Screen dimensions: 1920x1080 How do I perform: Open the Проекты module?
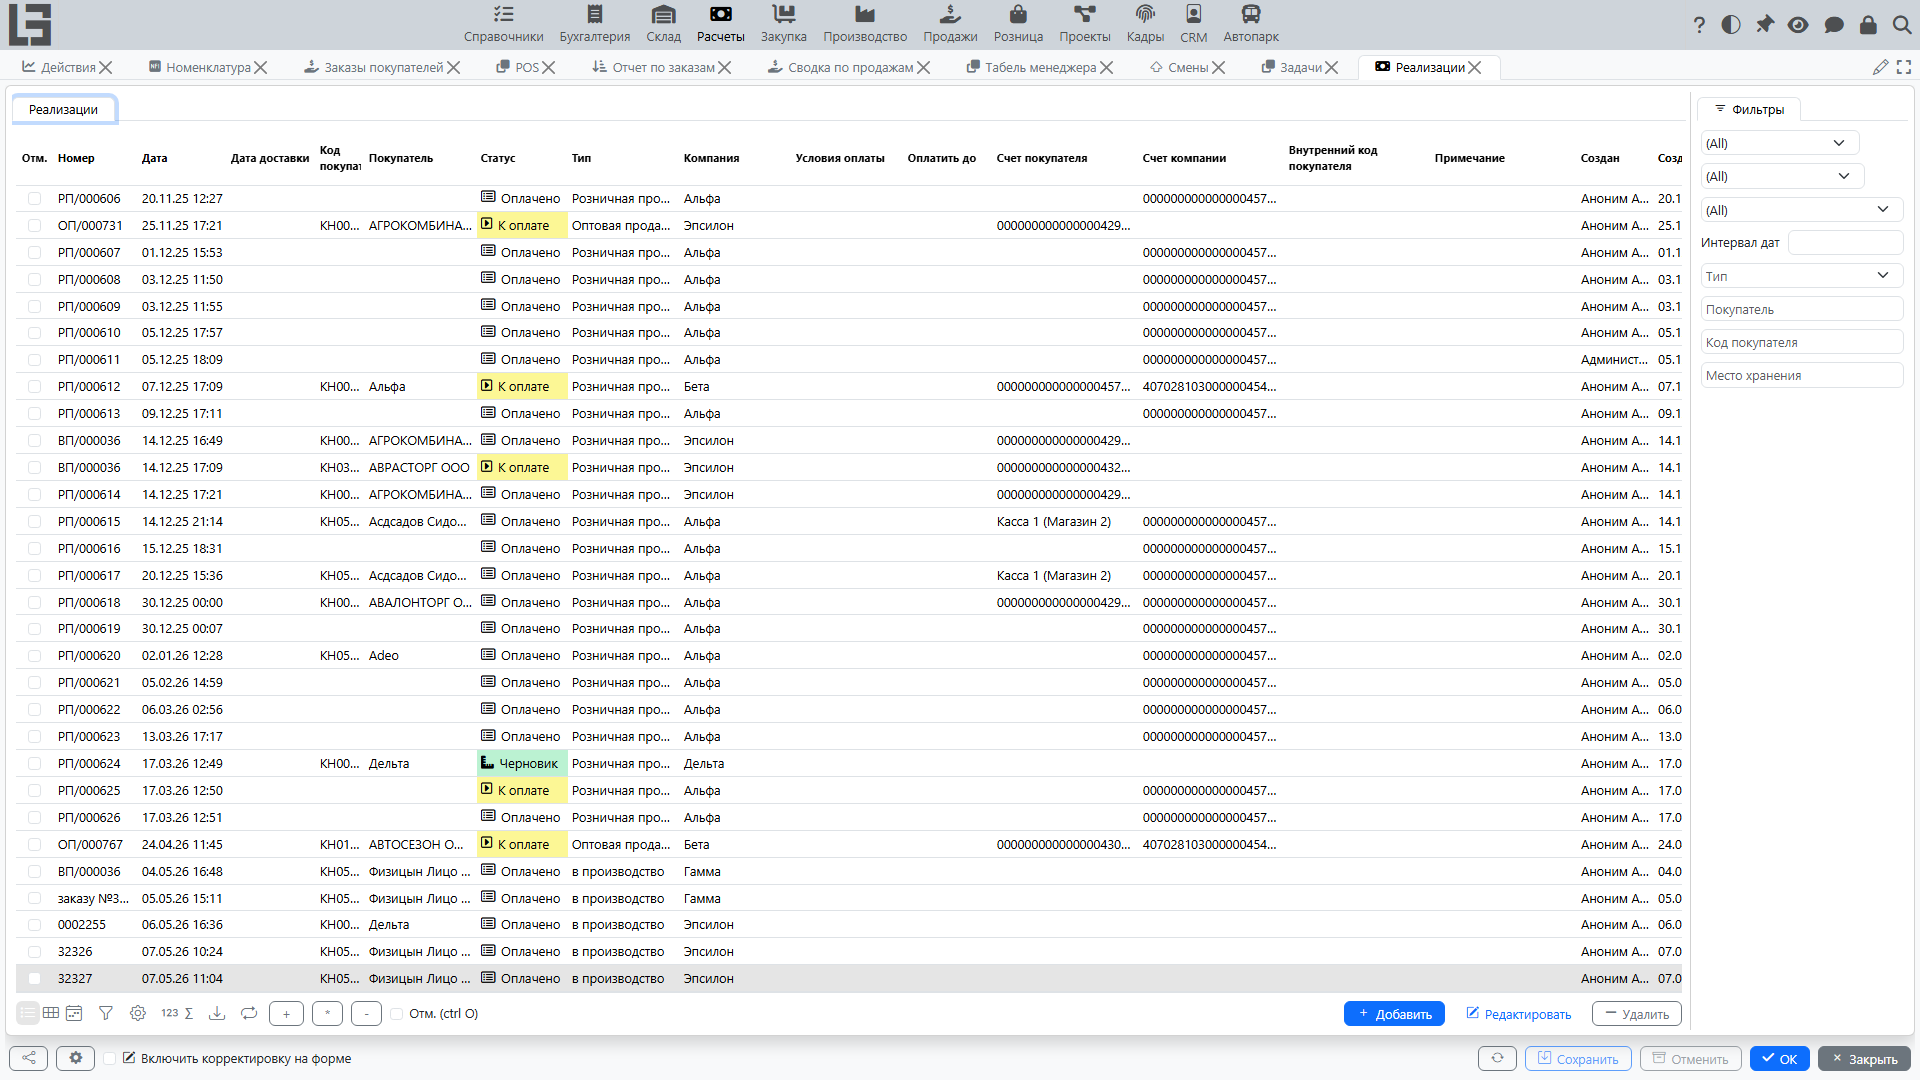1085,24
